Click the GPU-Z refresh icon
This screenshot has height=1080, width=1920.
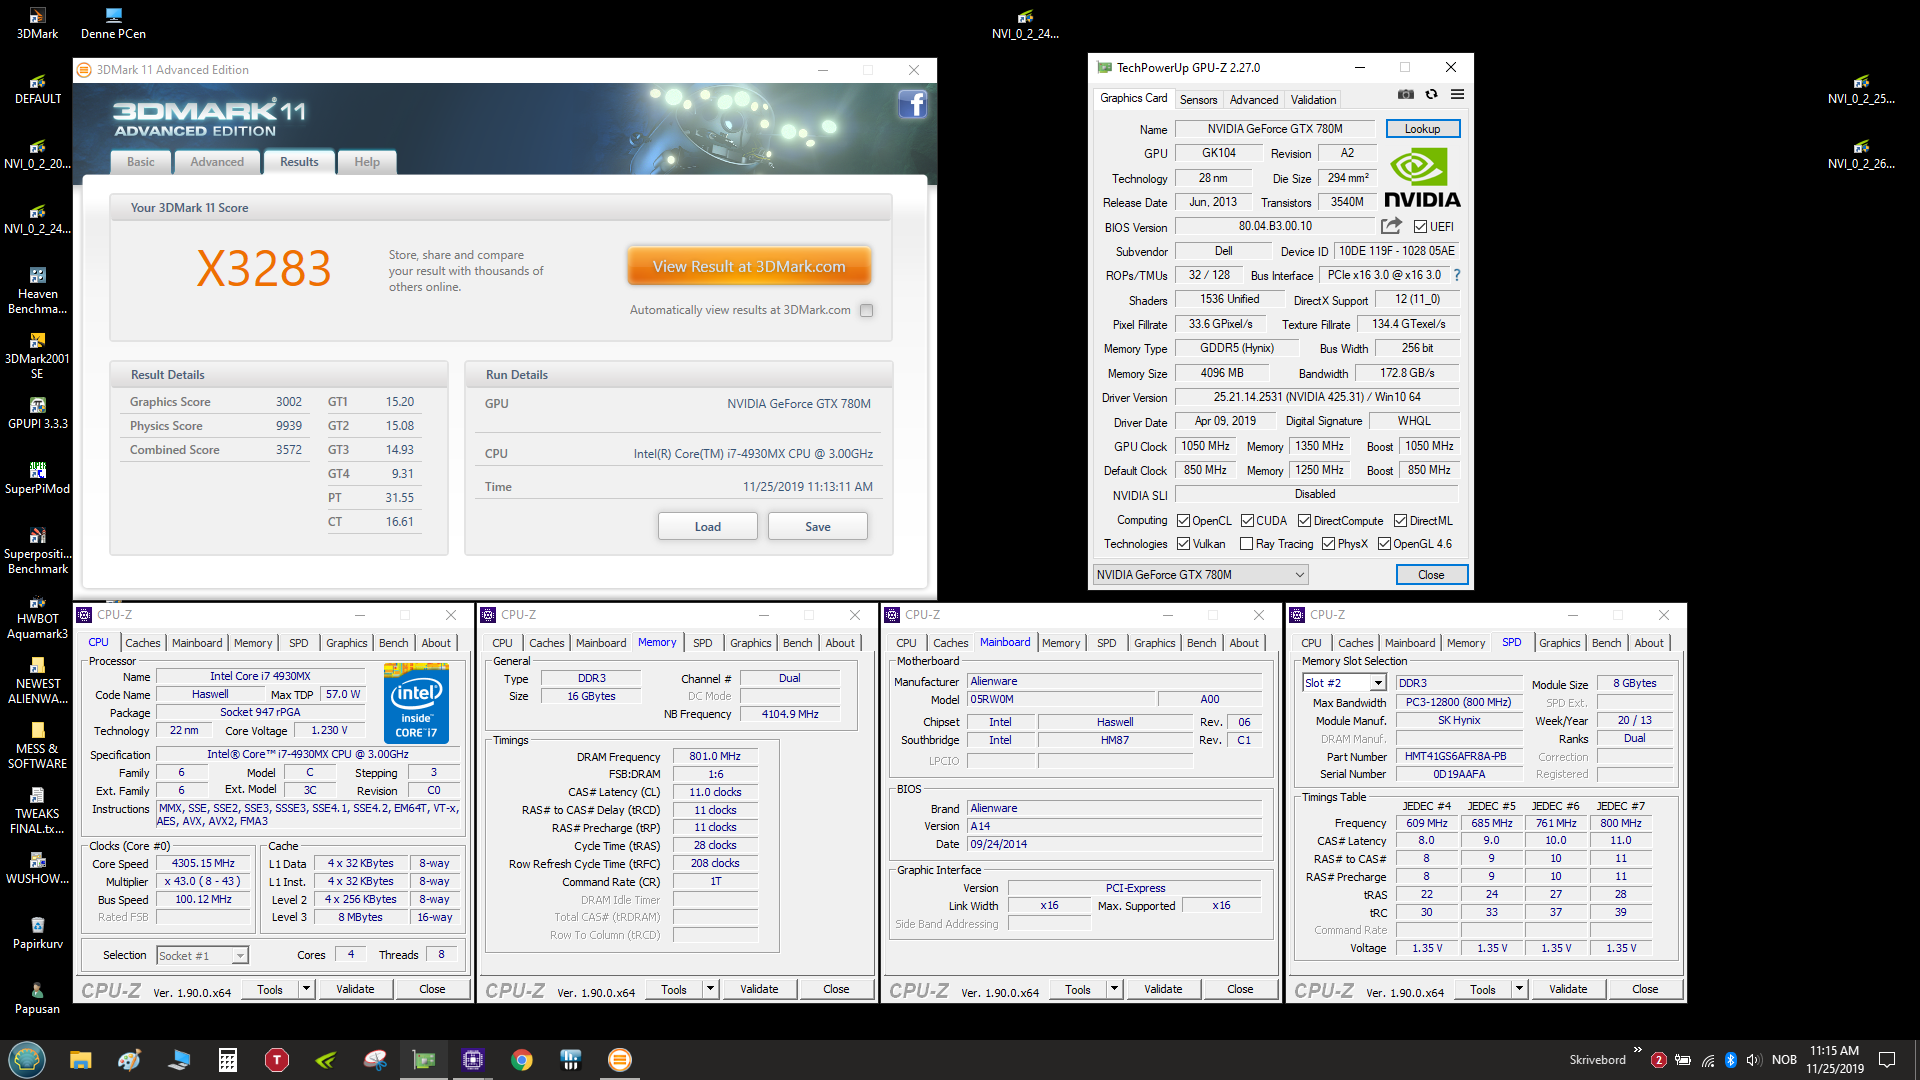click(1431, 95)
